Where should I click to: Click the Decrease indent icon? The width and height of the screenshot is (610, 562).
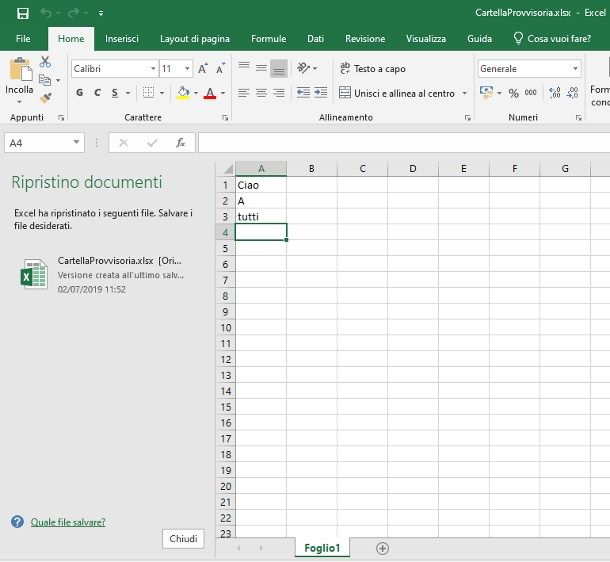pos(303,93)
